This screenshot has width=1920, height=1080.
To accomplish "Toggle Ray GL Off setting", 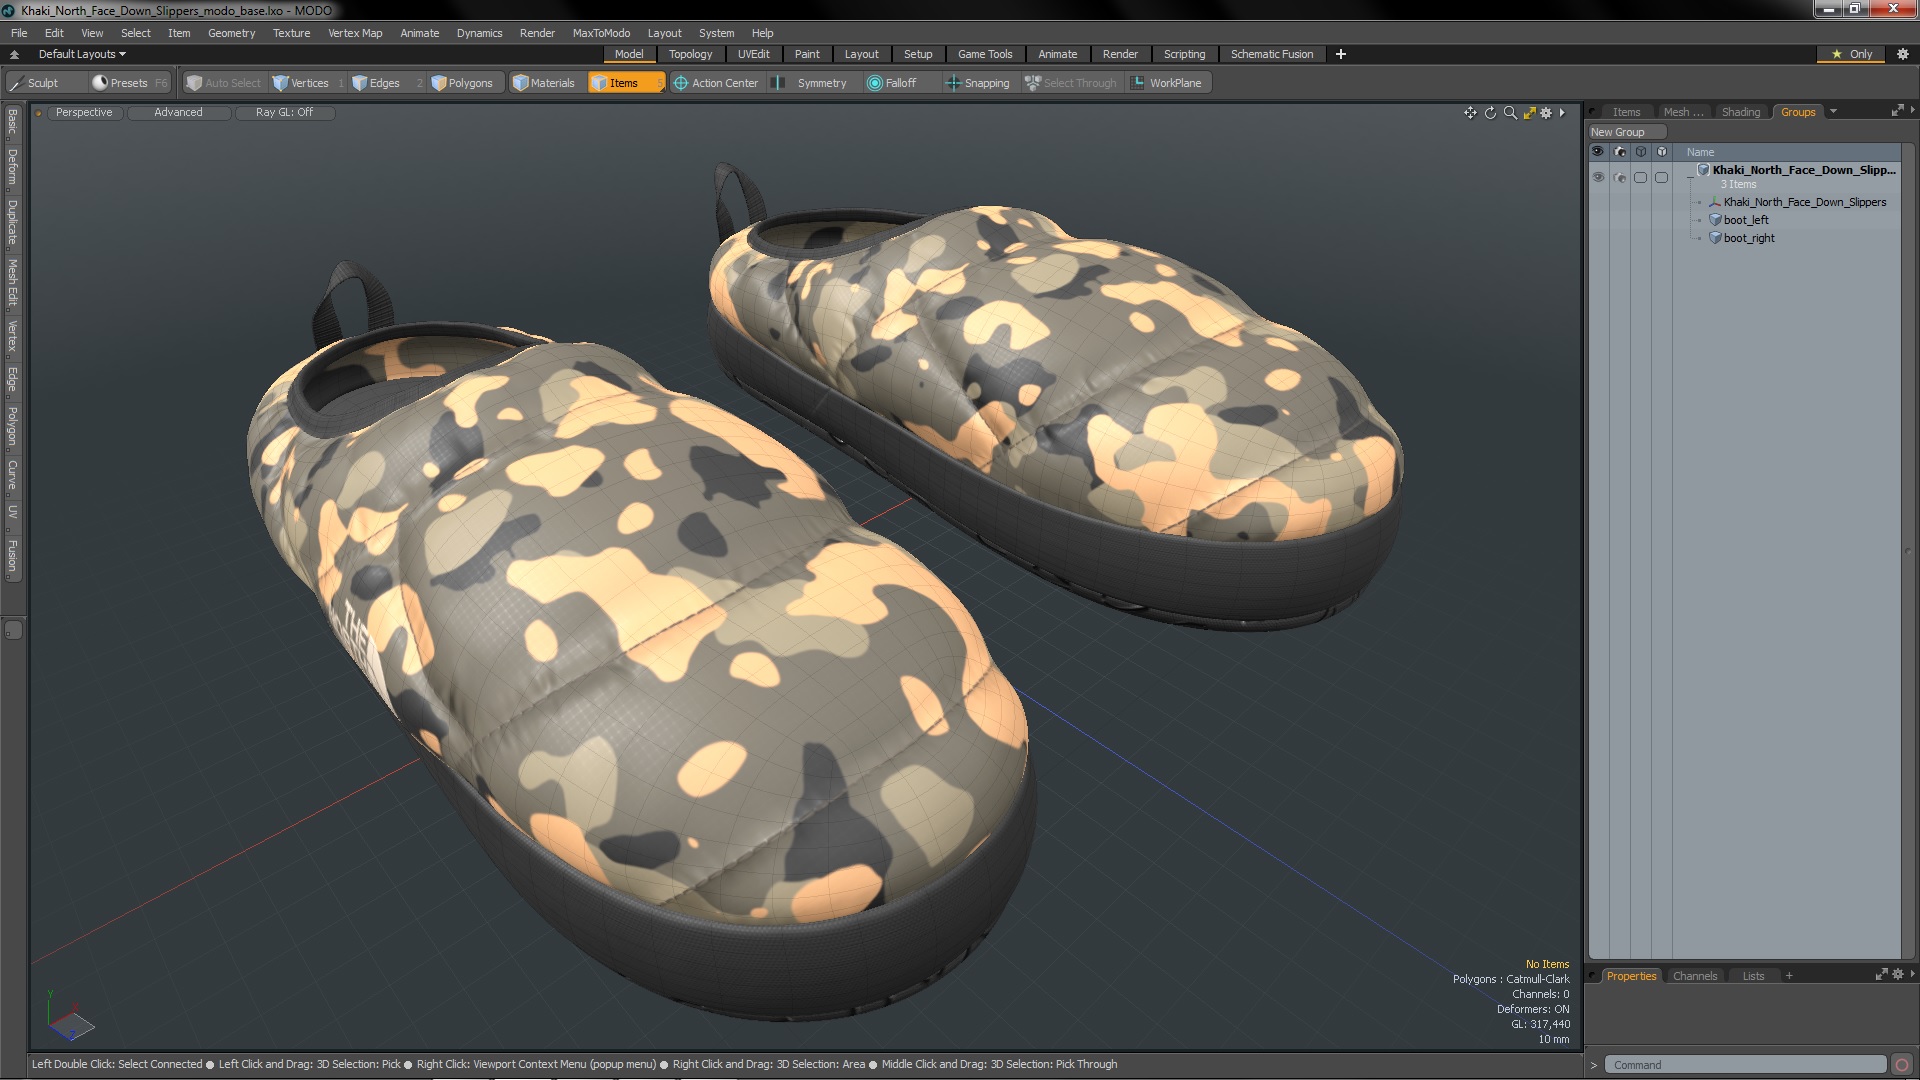I will [284, 113].
